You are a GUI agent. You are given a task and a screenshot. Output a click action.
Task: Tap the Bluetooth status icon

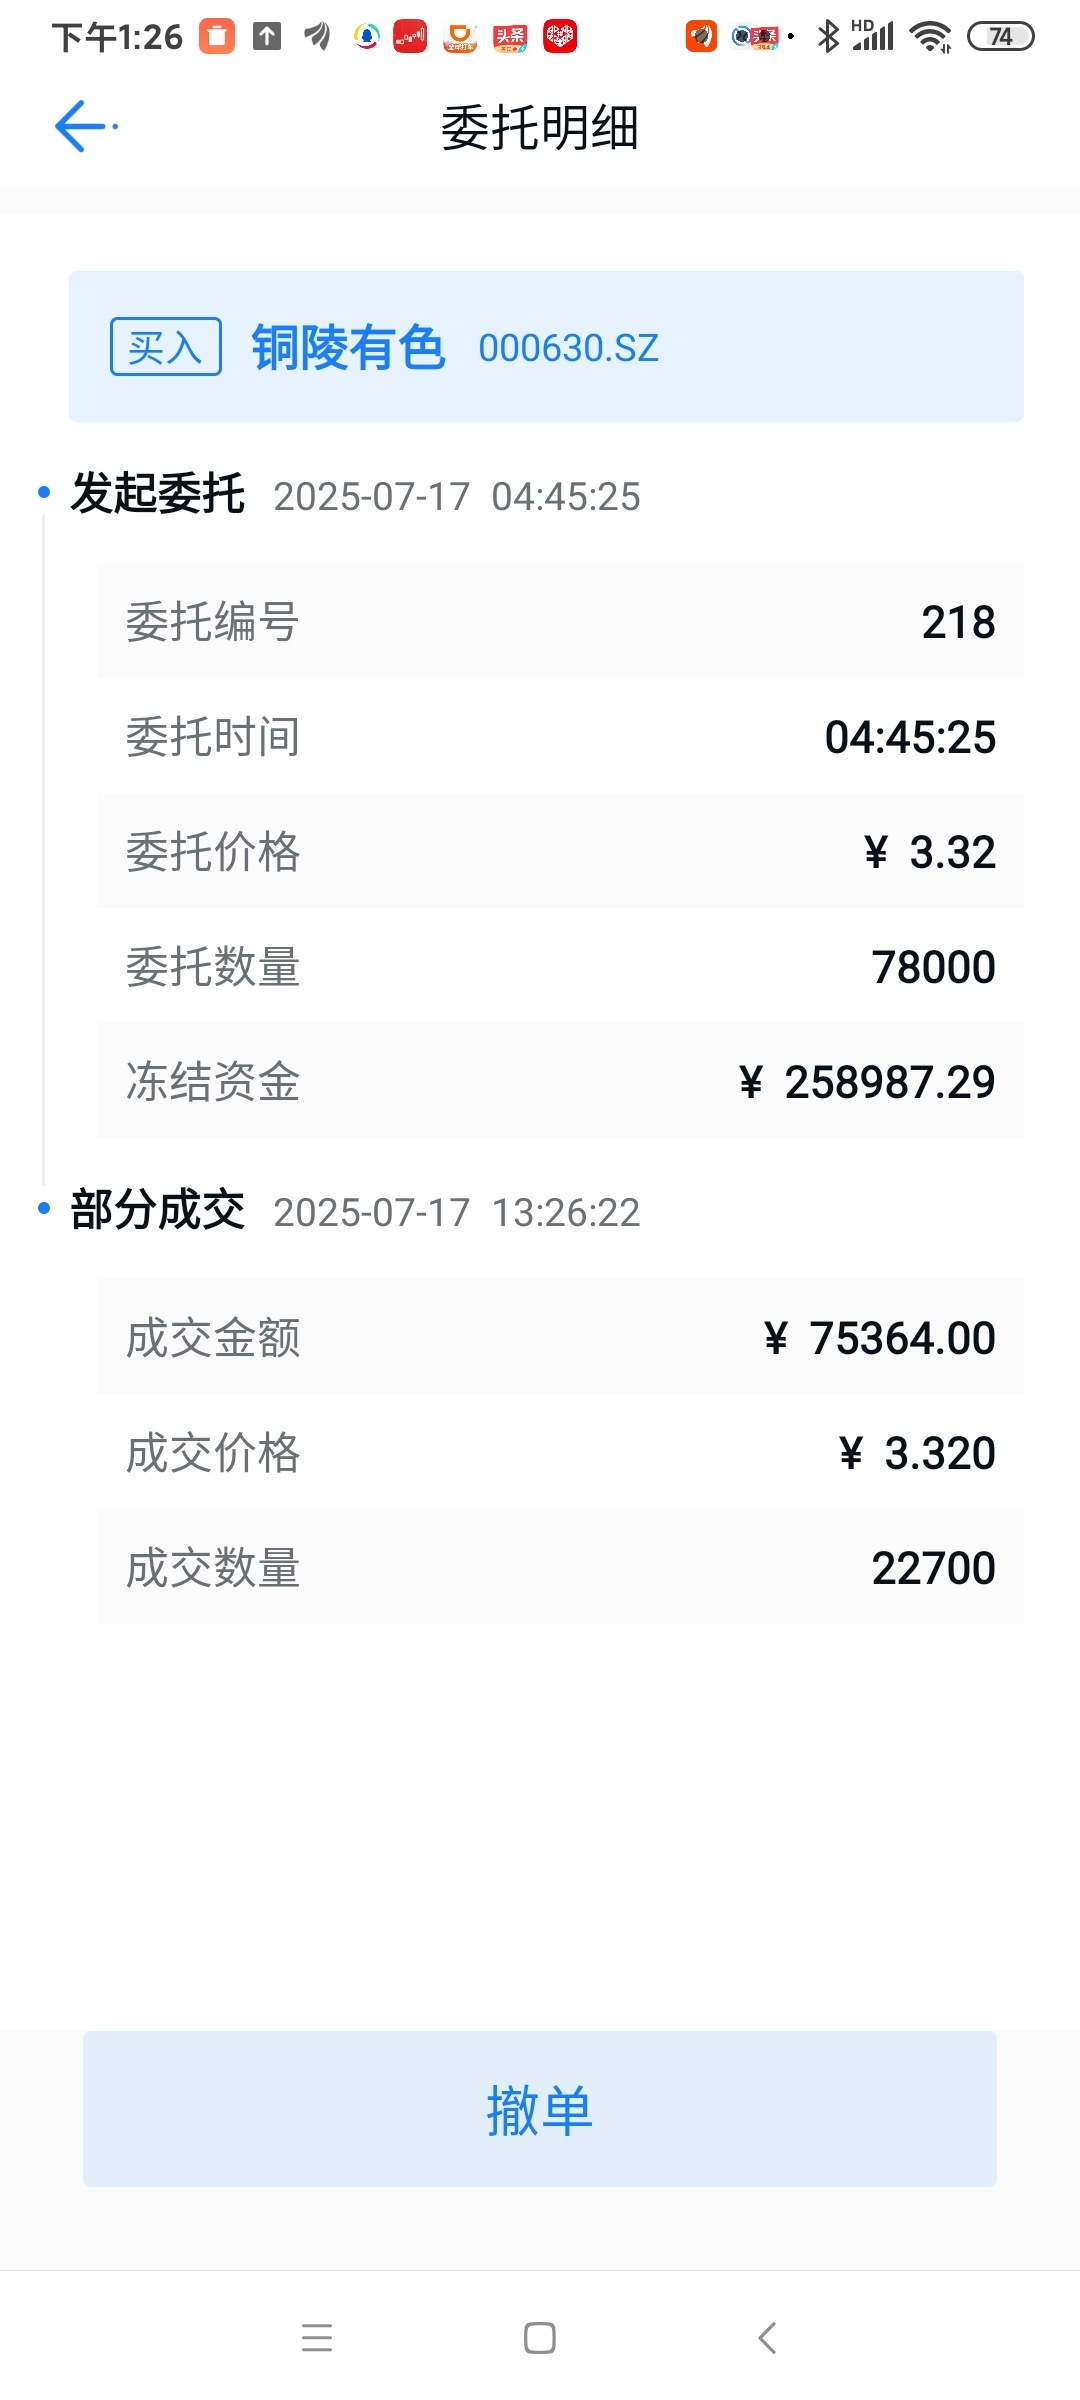pyautogui.click(x=828, y=37)
